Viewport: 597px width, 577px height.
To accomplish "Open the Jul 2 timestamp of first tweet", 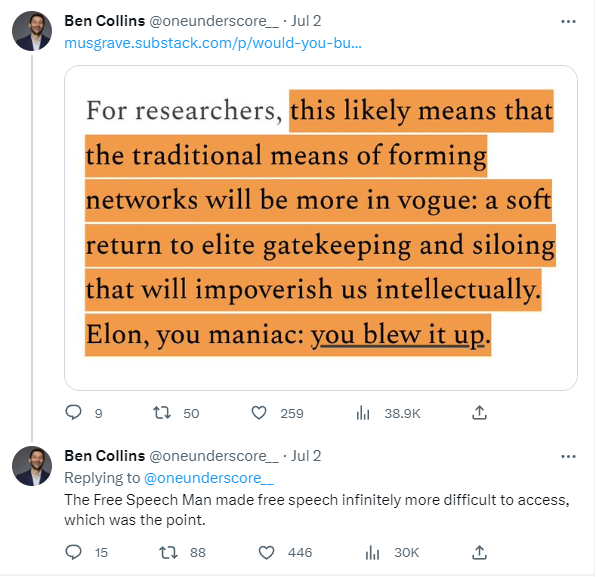I will pyautogui.click(x=306, y=21).
